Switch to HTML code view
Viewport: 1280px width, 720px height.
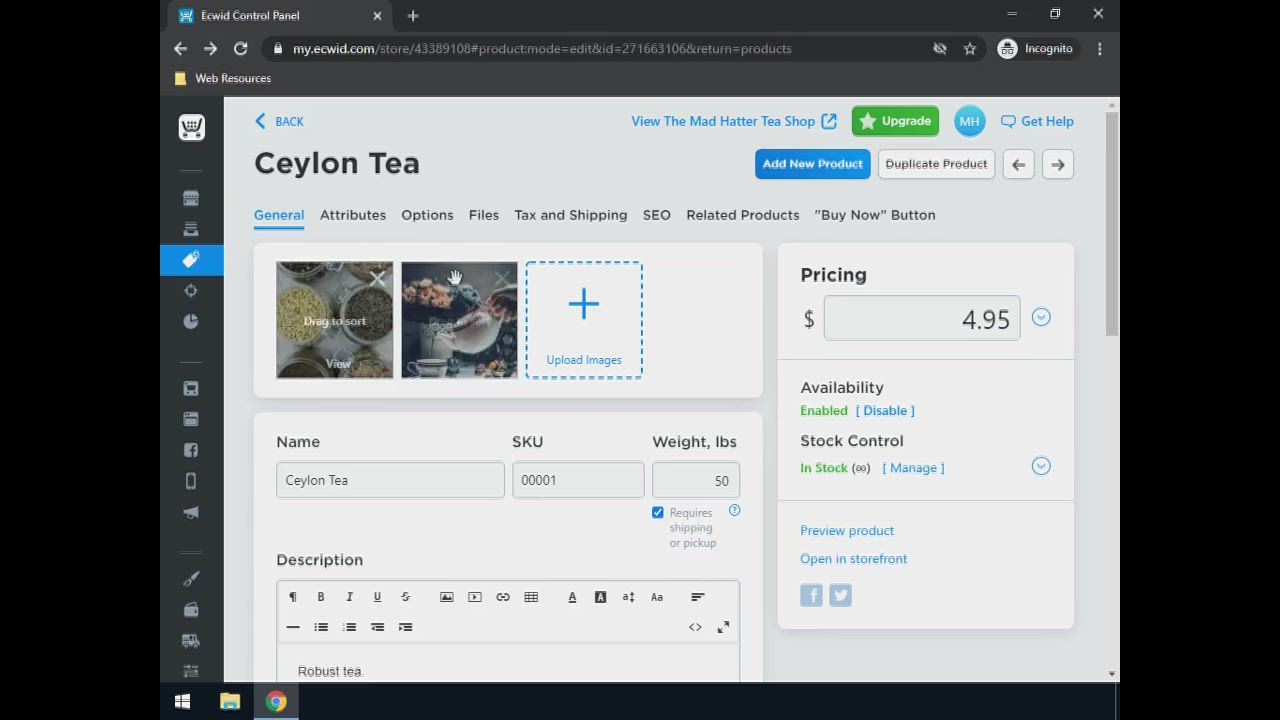[x=695, y=627]
